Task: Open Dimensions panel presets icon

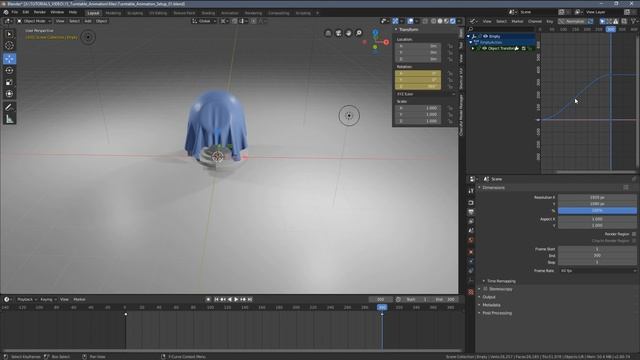Action: point(626,187)
